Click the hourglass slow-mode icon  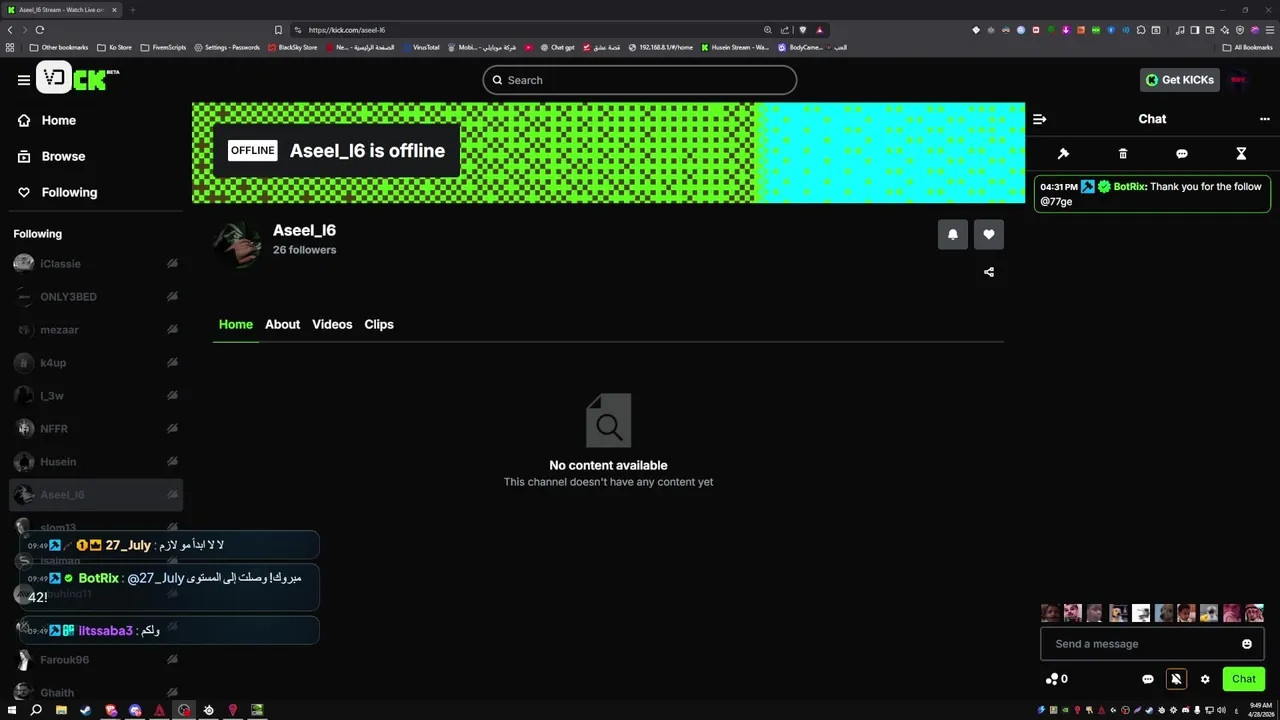click(x=1241, y=154)
